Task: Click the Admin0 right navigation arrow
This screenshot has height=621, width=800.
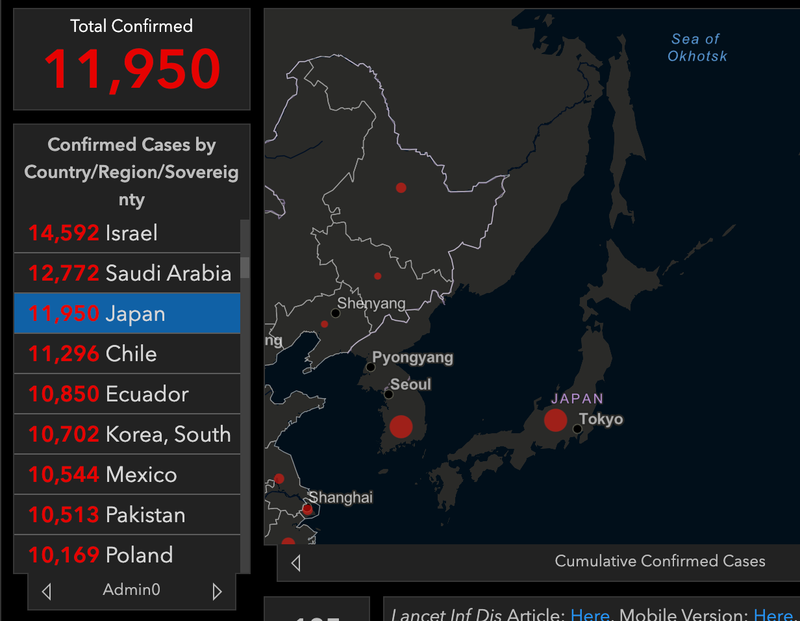Action: (x=216, y=590)
